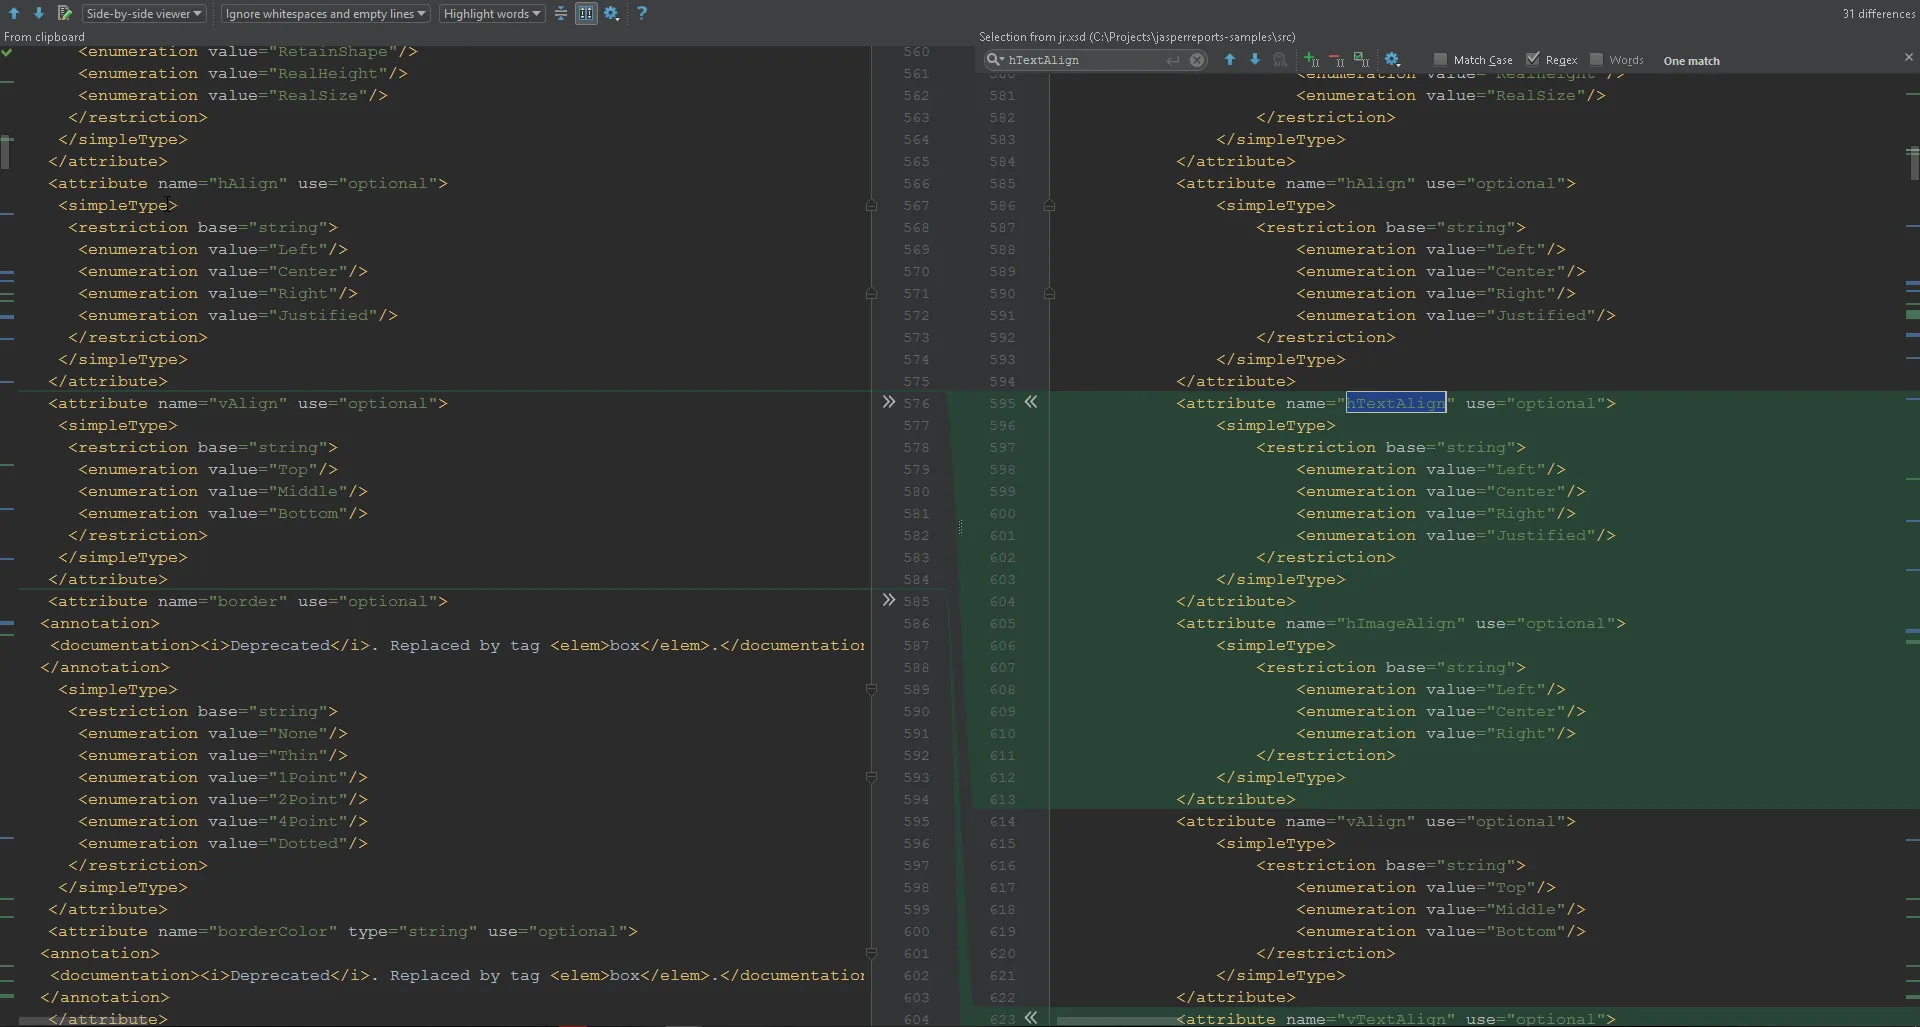Image resolution: width=1920 pixels, height=1027 pixels.
Task: Revert right change at line 595
Action: 1031,402
